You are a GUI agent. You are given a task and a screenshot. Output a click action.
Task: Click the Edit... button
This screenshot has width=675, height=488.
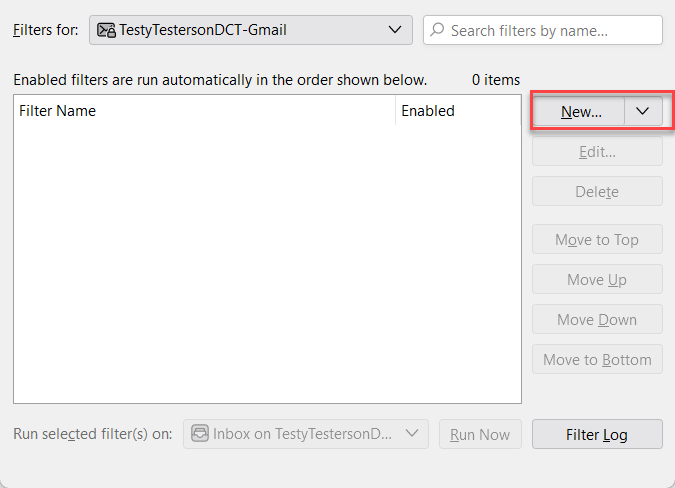click(x=597, y=151)
